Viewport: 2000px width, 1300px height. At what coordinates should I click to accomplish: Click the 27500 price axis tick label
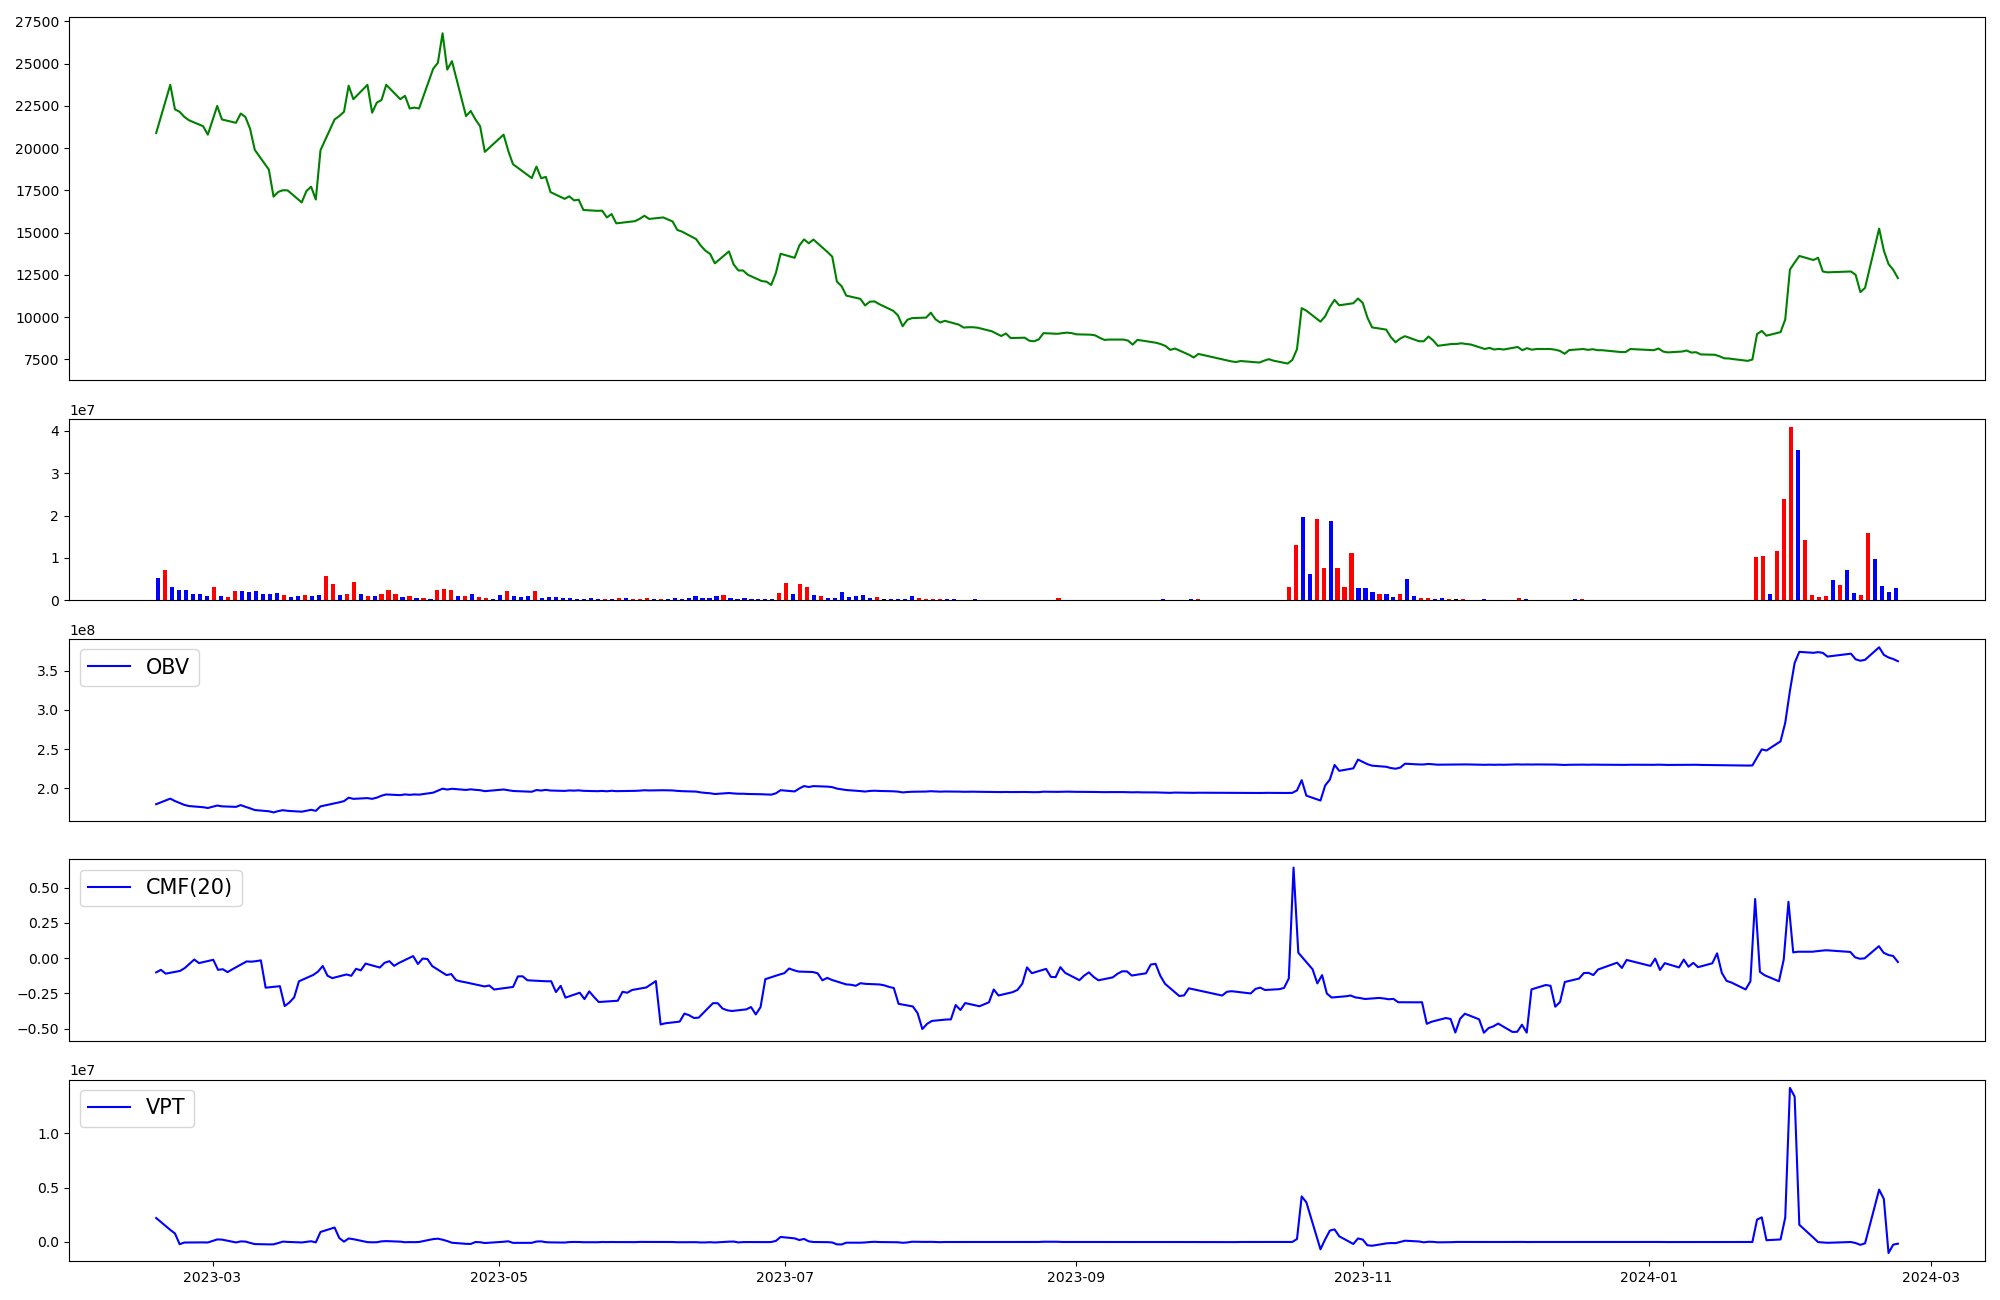pyautogui.click(x=36, y=22)
